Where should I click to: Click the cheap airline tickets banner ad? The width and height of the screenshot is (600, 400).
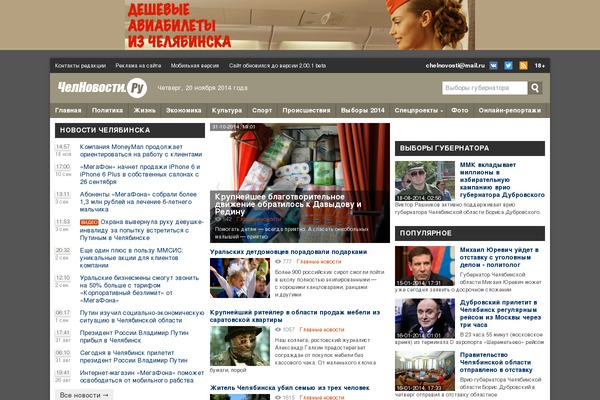click(300, 25)
